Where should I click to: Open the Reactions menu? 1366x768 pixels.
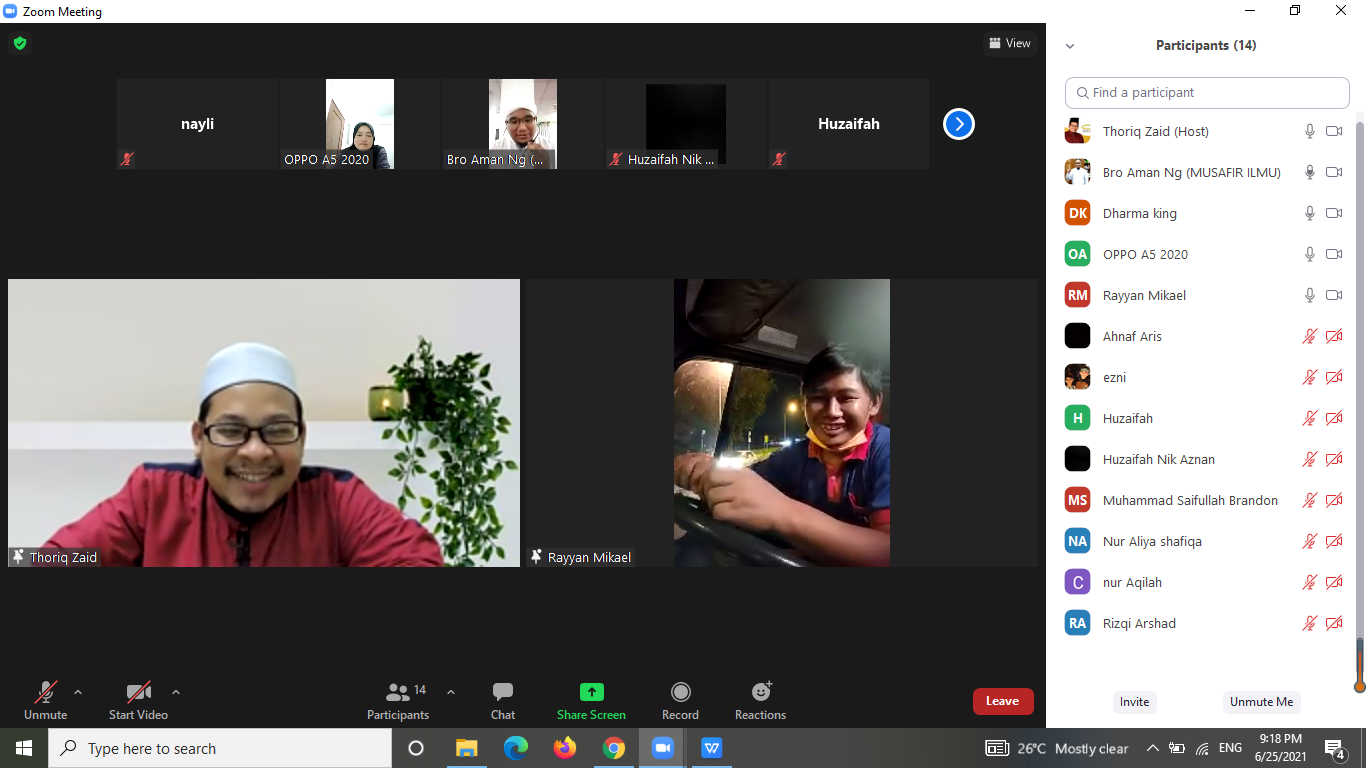coord(761,692)
